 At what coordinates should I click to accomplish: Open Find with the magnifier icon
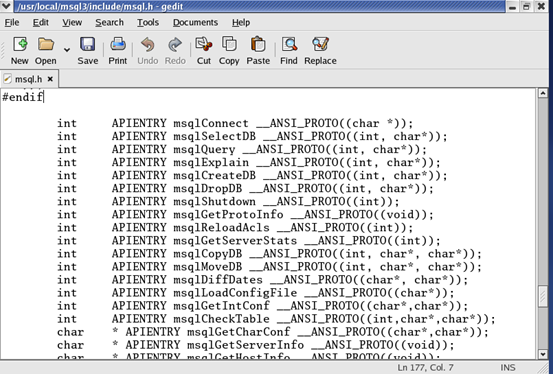(x=289, y=44)
